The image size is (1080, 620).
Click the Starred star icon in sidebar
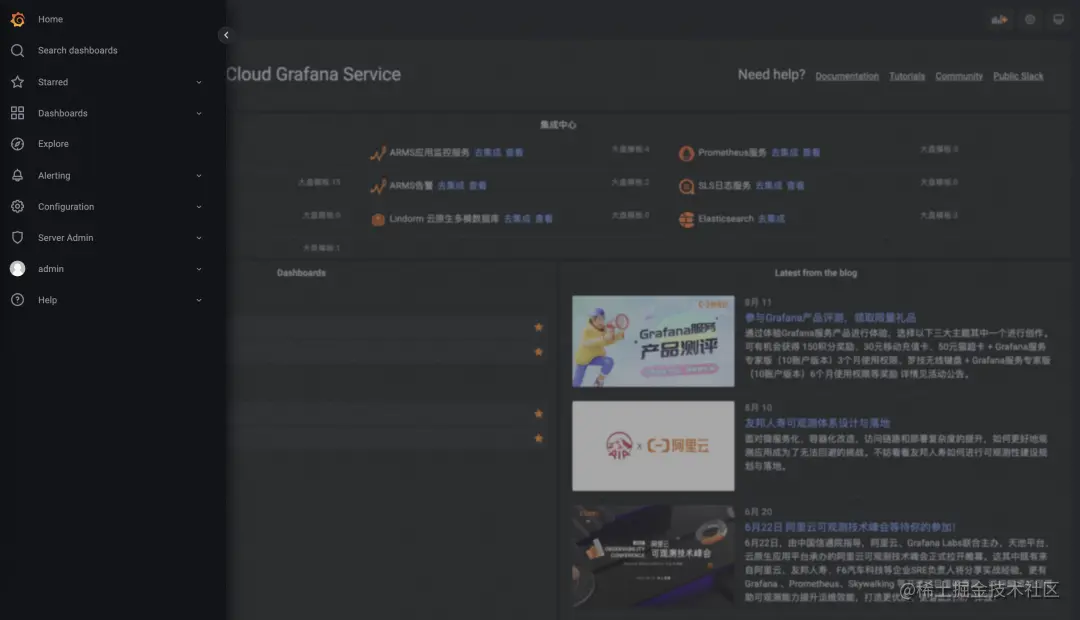click(x=18, y=82)
